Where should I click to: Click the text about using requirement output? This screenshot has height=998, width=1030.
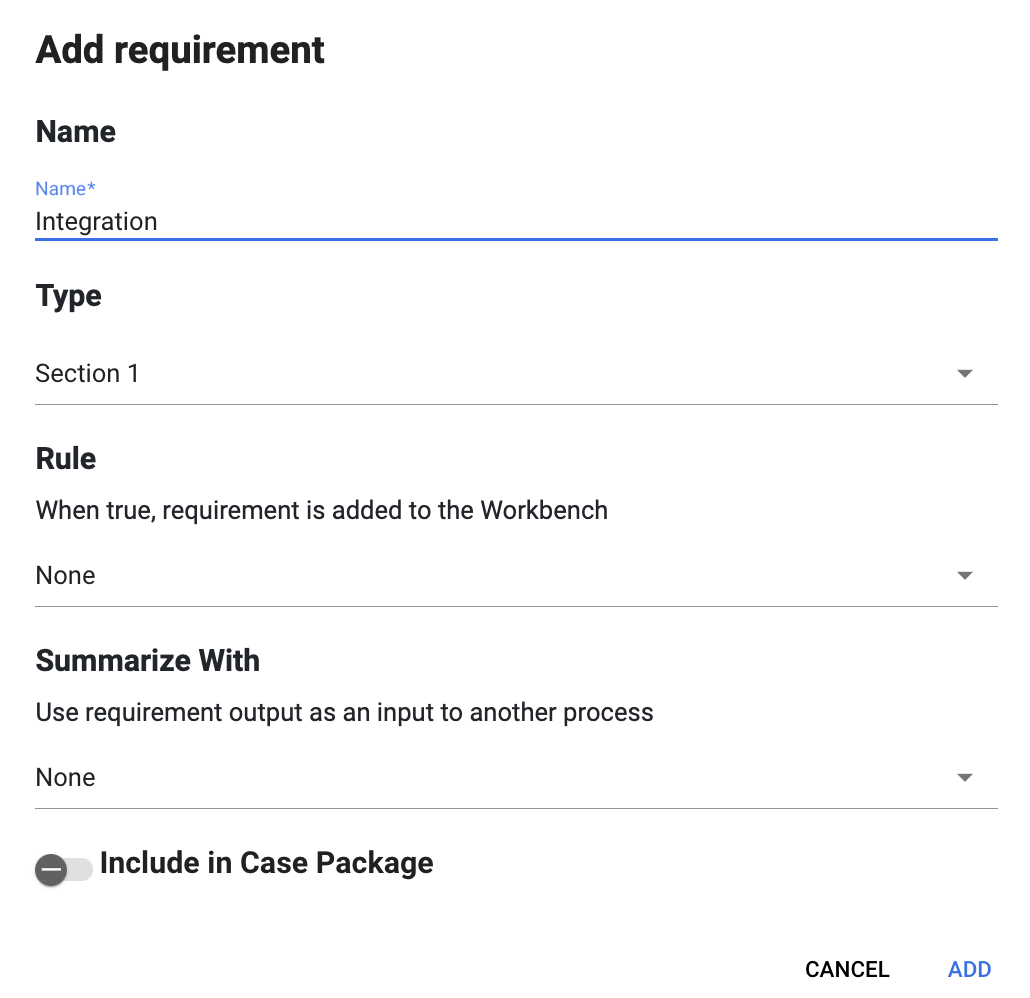point(344,713)
